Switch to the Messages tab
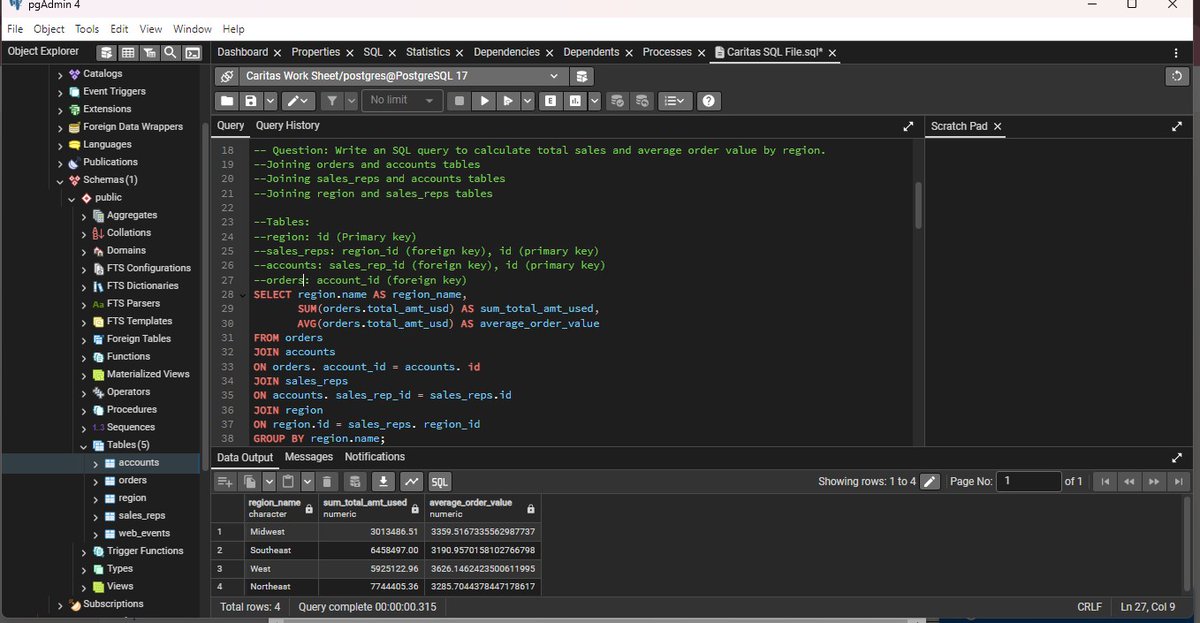 pyautogui.click(x=308, y=457)
